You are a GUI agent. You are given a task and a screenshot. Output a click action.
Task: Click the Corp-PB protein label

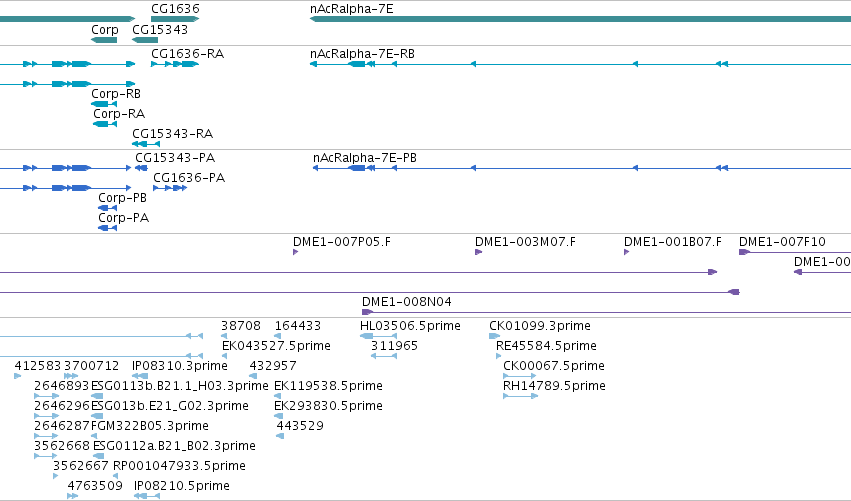click(x=123, y=198)
